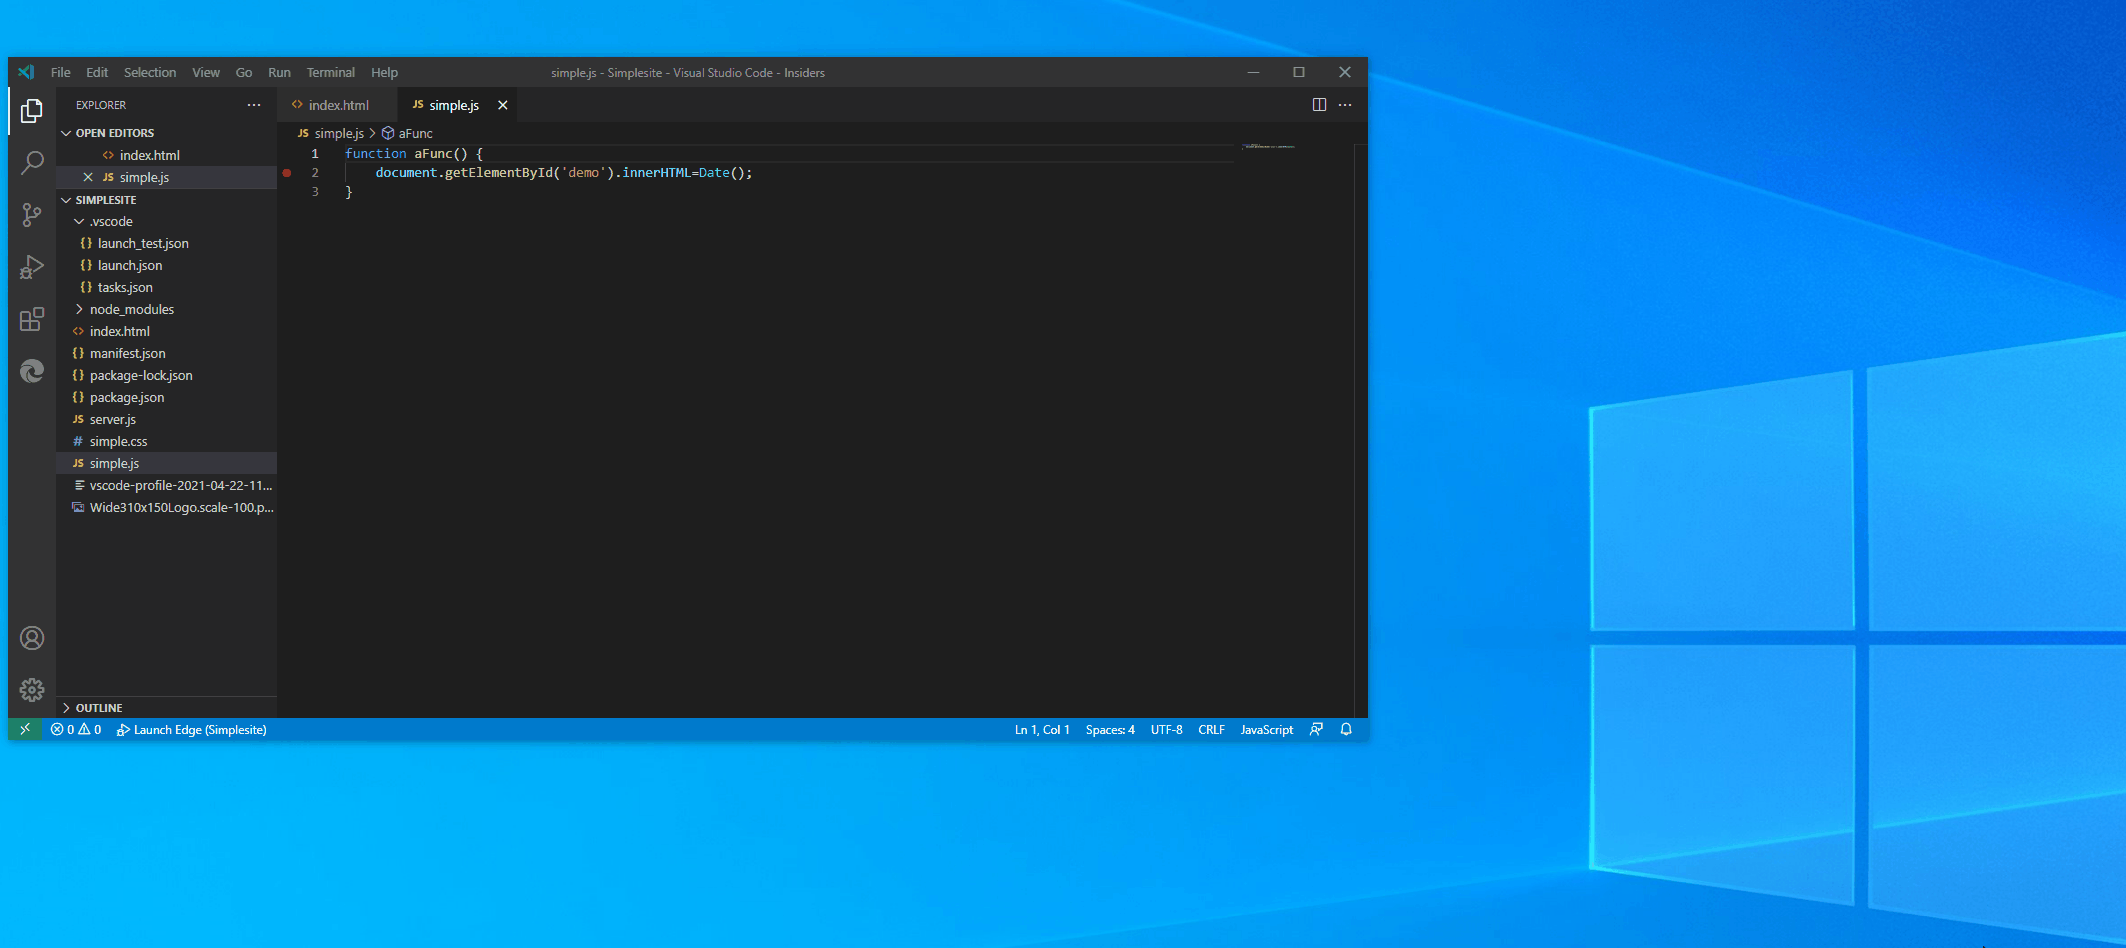The height and width of the screenshot is (948, 2126).
Task: Open the Run menu
Action: (279, 72)
